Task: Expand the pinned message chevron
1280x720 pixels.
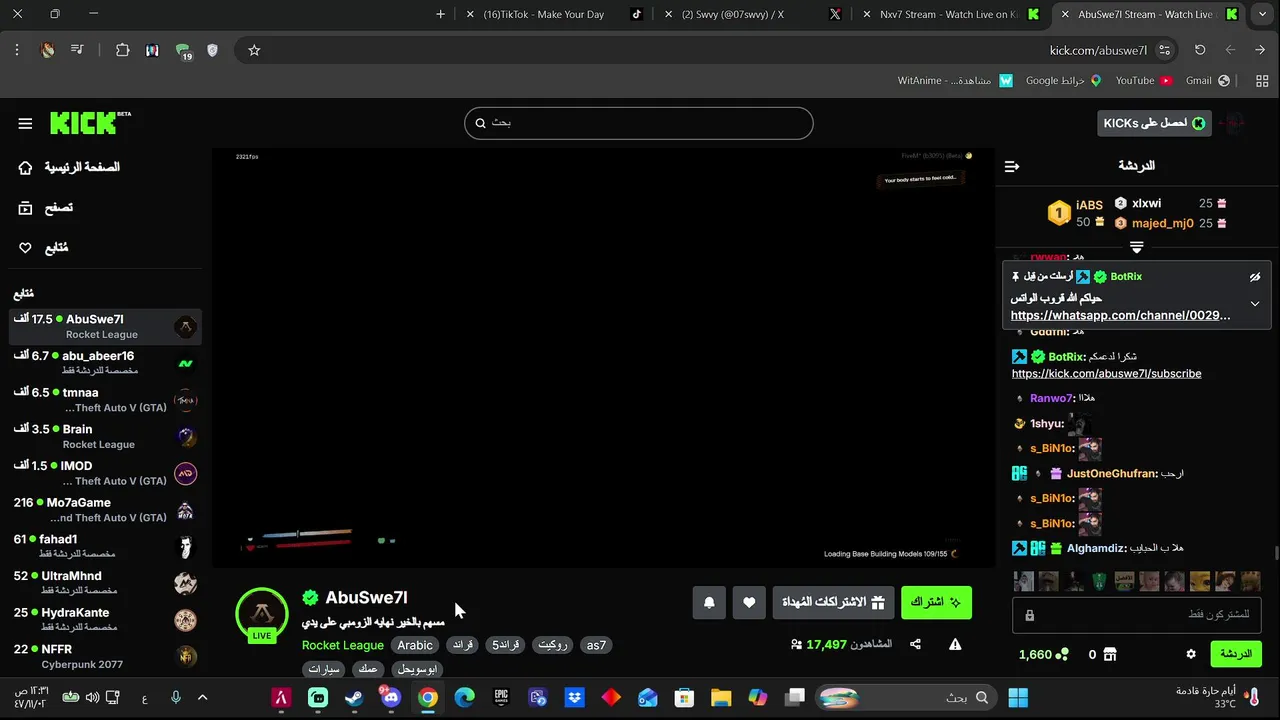Action: click(1255, 304)
